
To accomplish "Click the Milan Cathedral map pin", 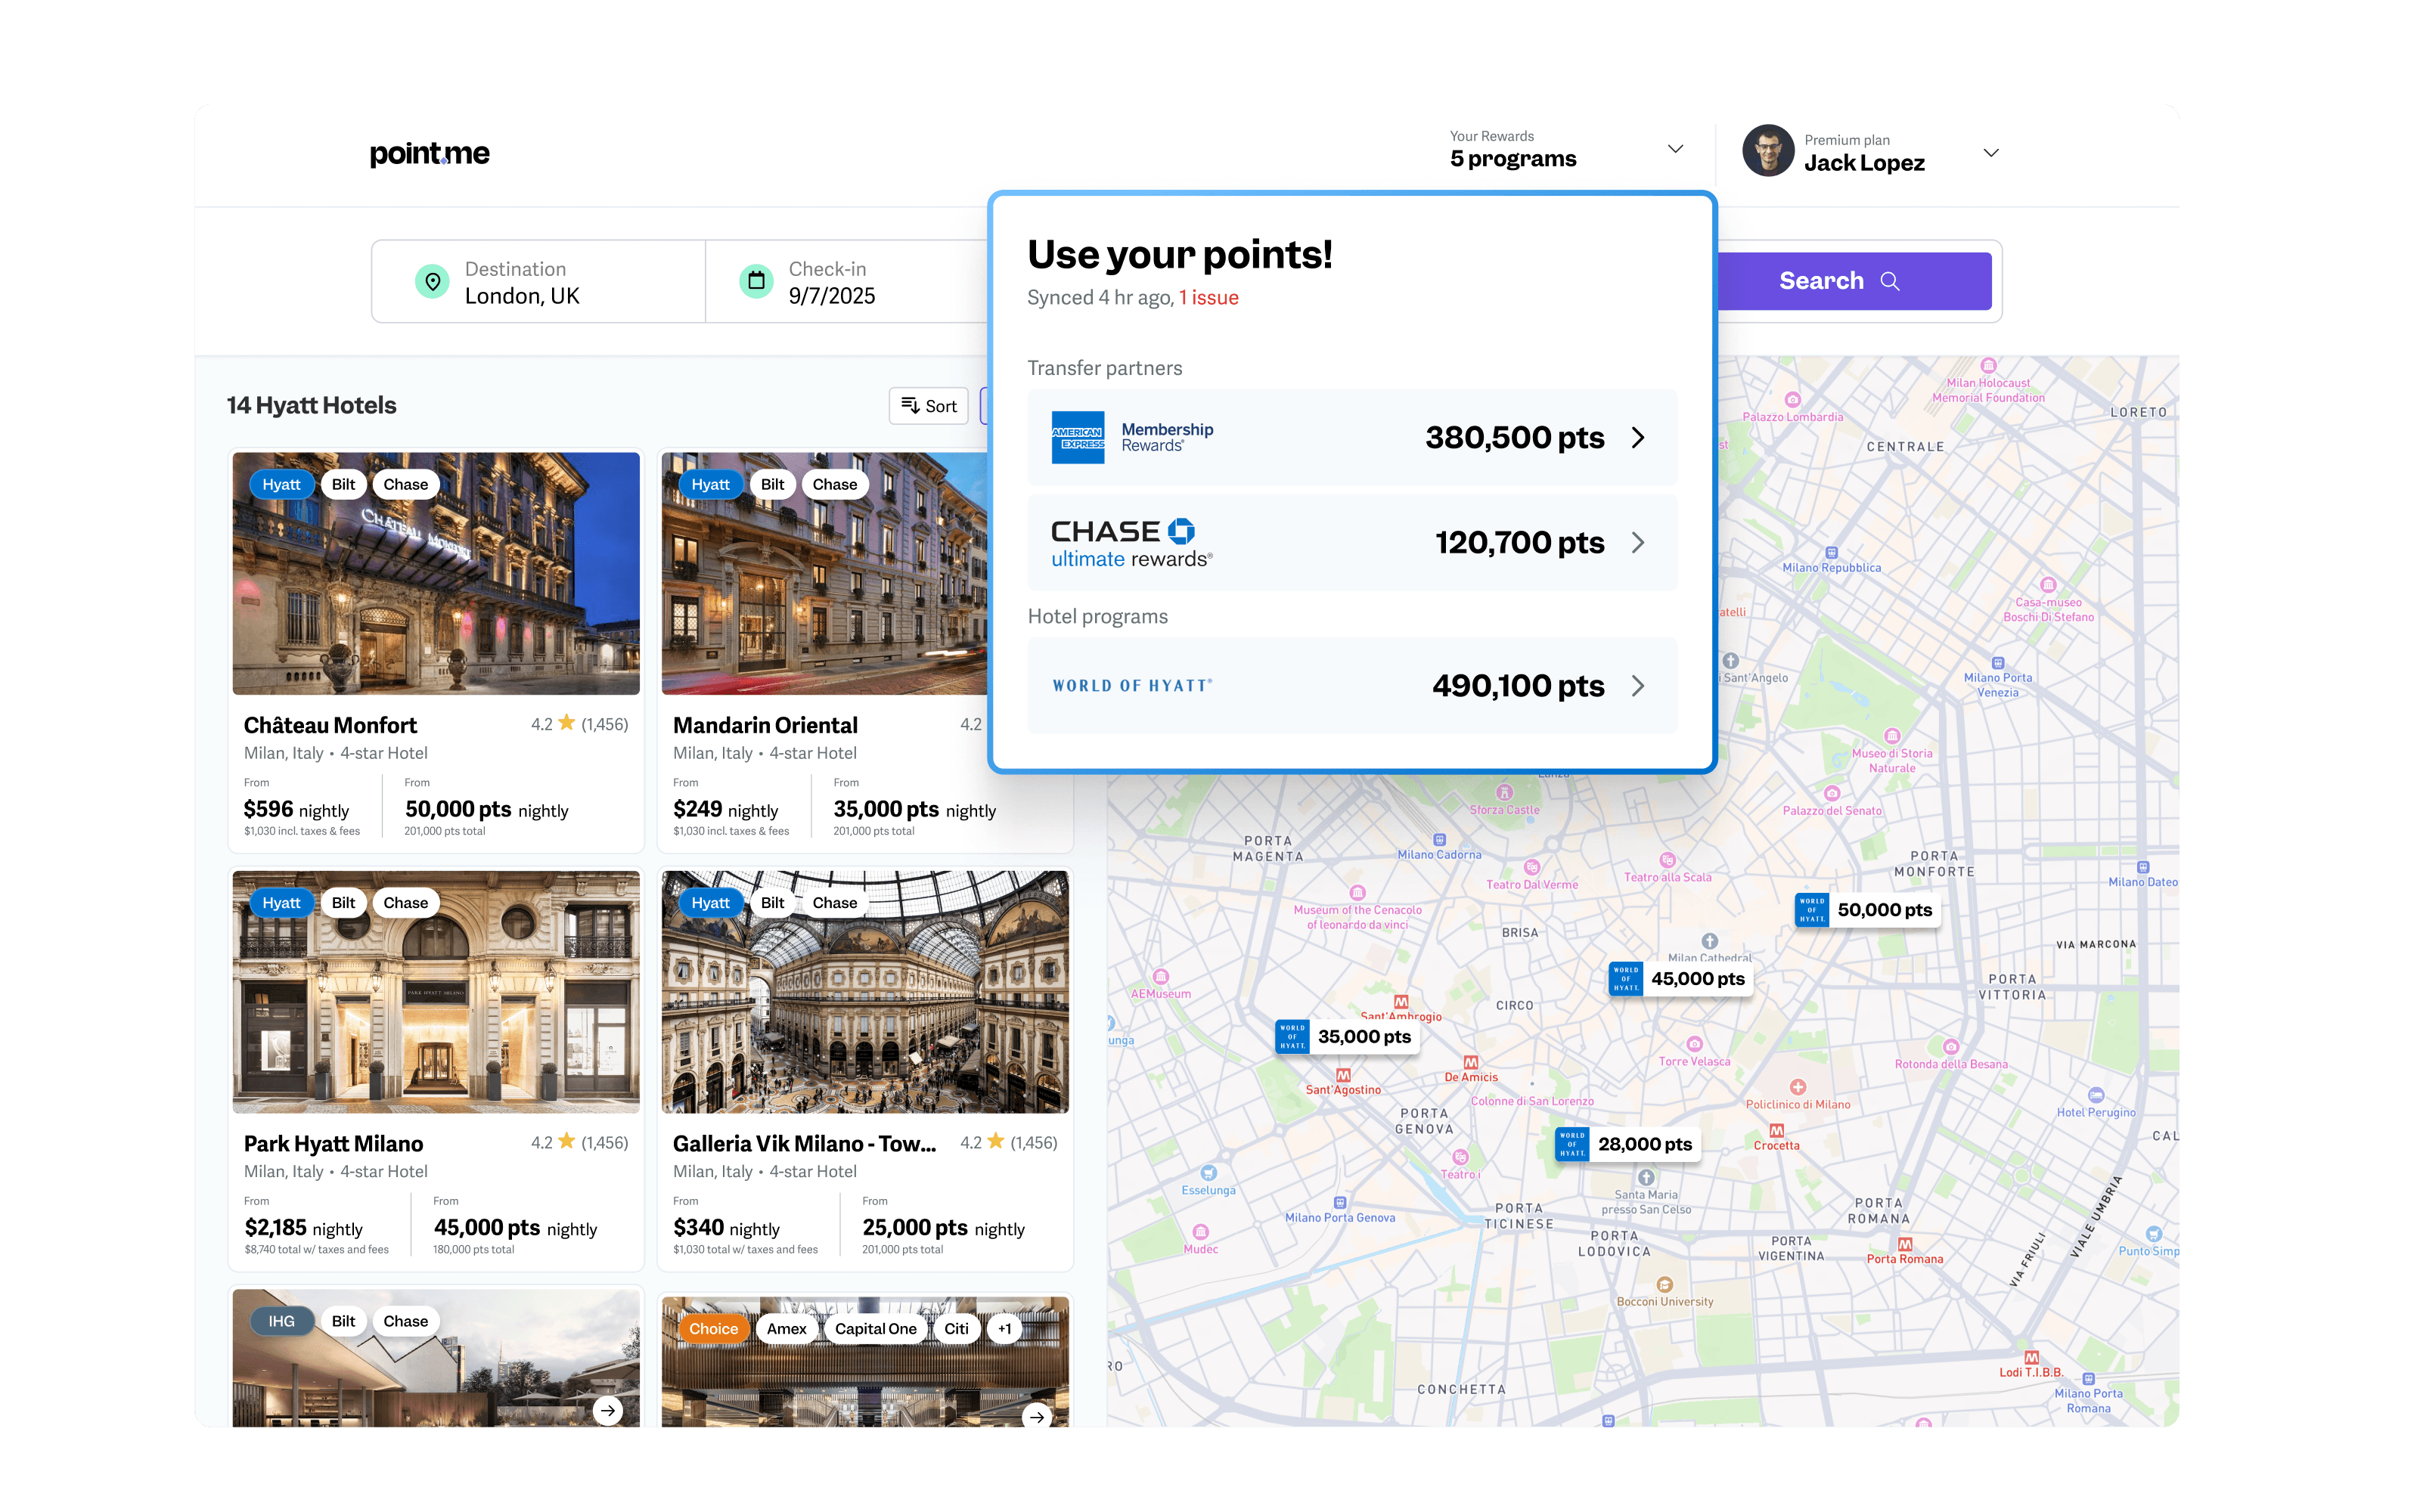I will [1710, 941].
